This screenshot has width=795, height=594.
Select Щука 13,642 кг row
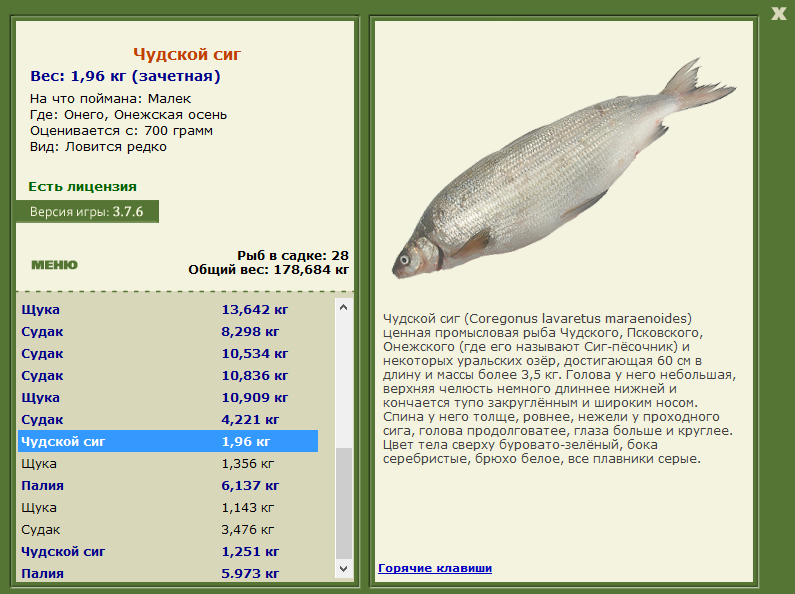pyautogui.click(x=168, y=309)
